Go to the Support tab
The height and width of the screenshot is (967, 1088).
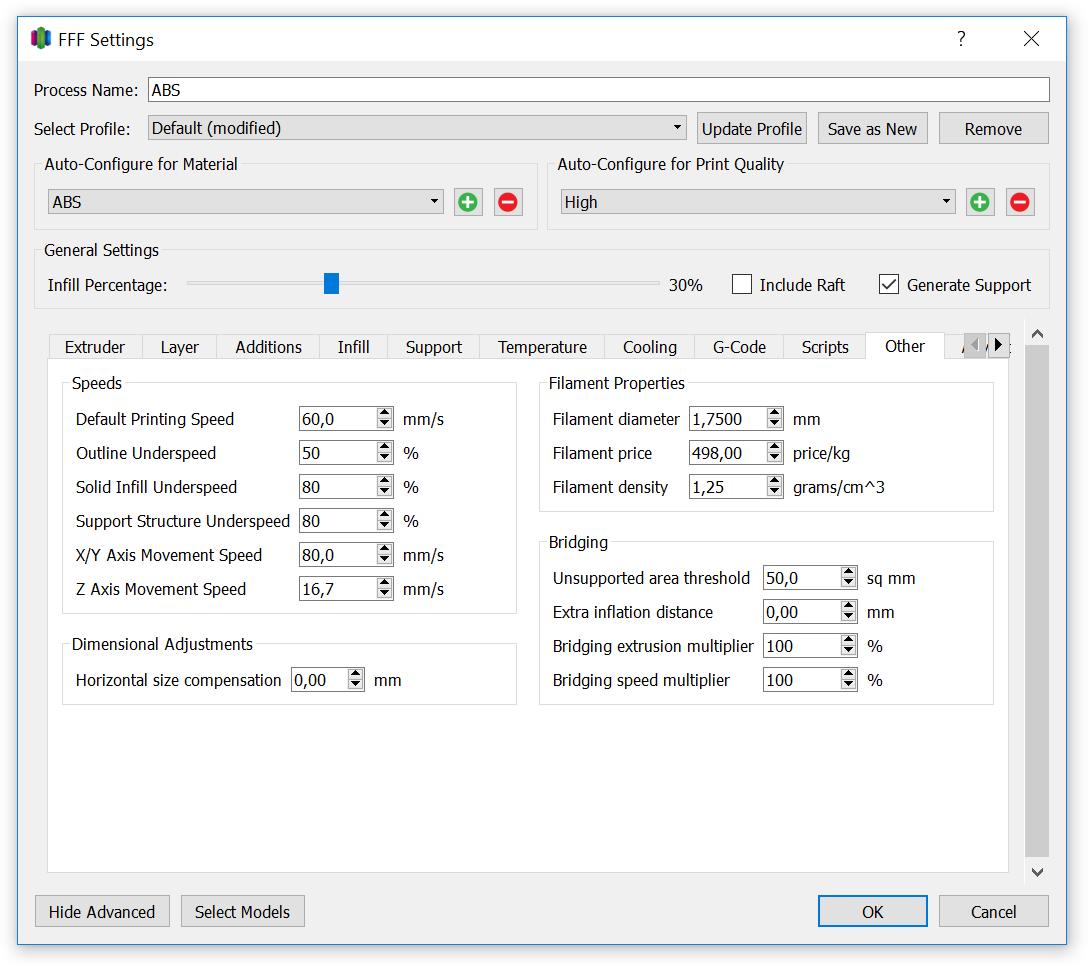coord(434,347)
